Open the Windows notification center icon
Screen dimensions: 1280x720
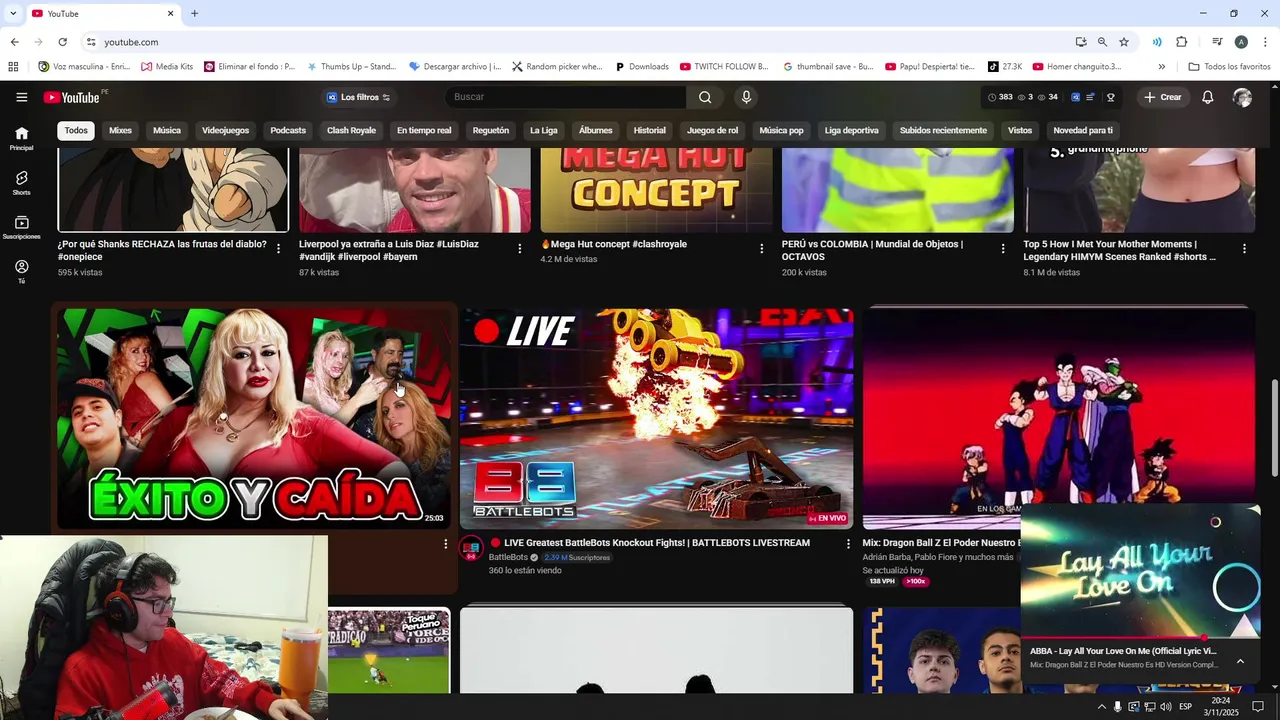1258,707
